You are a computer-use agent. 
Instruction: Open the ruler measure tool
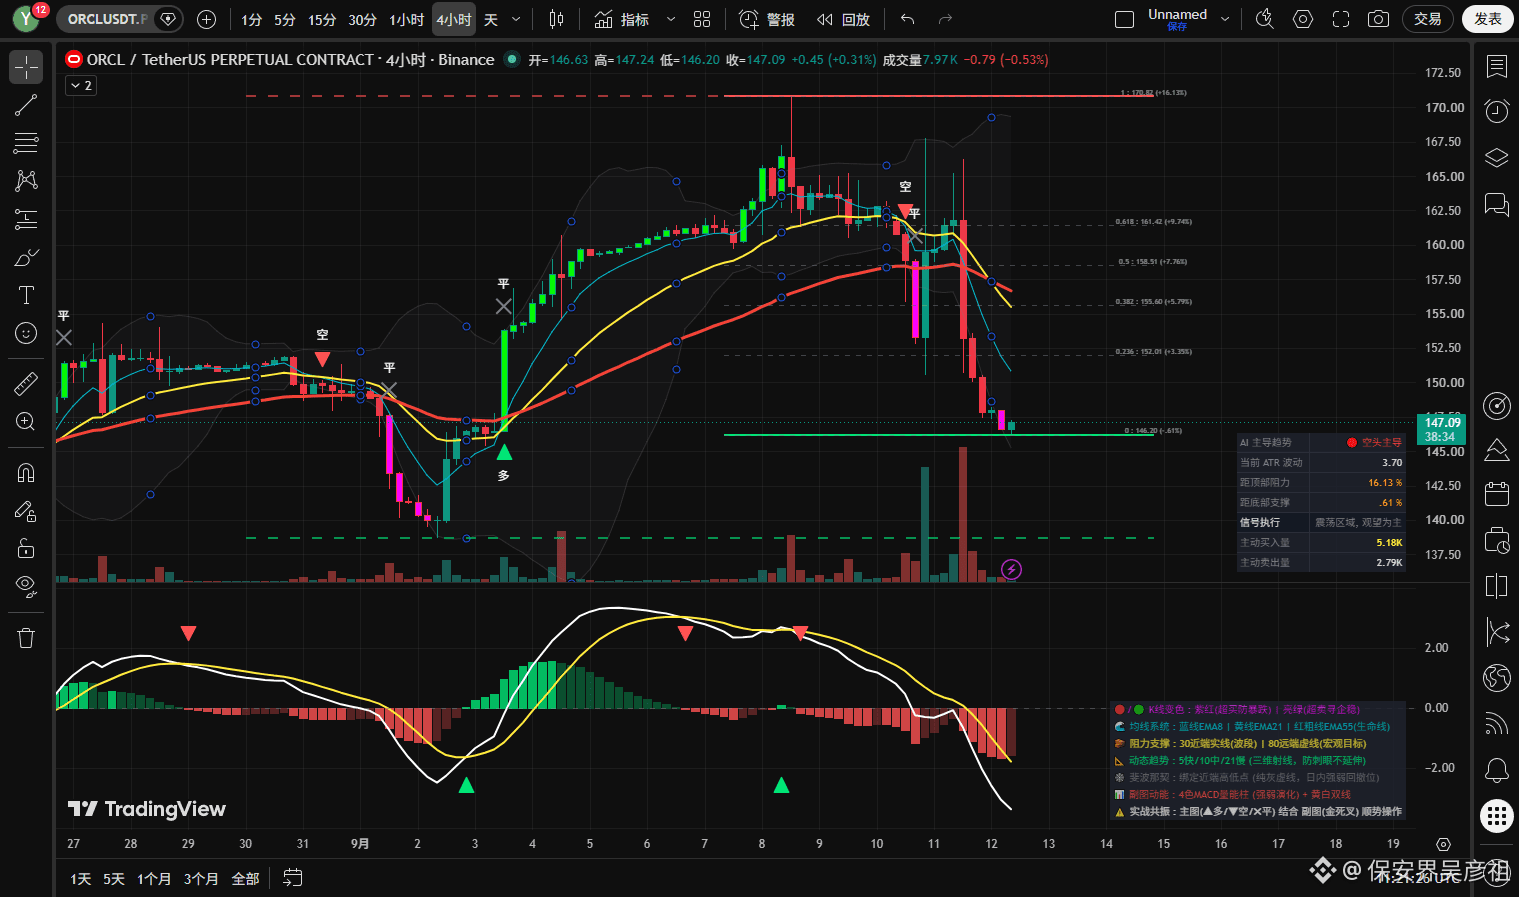pos(26,383)
